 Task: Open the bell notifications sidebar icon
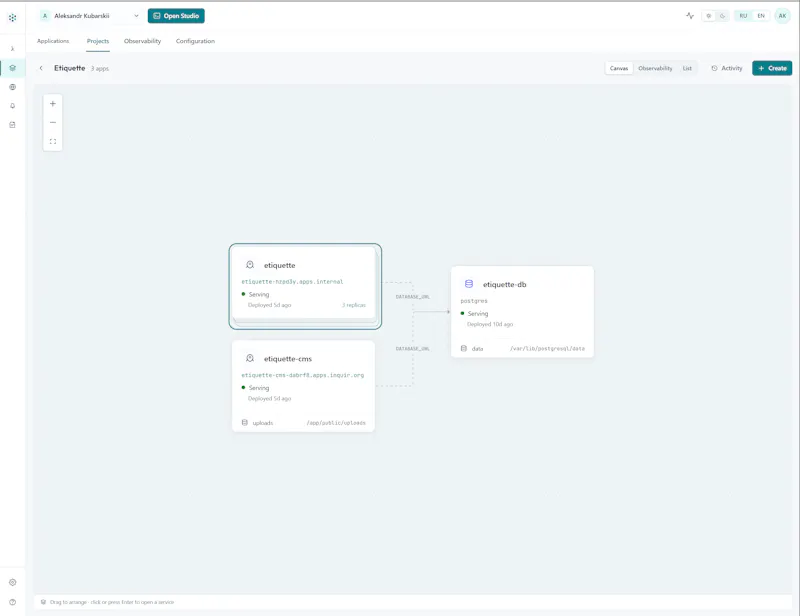click(12, 106)
